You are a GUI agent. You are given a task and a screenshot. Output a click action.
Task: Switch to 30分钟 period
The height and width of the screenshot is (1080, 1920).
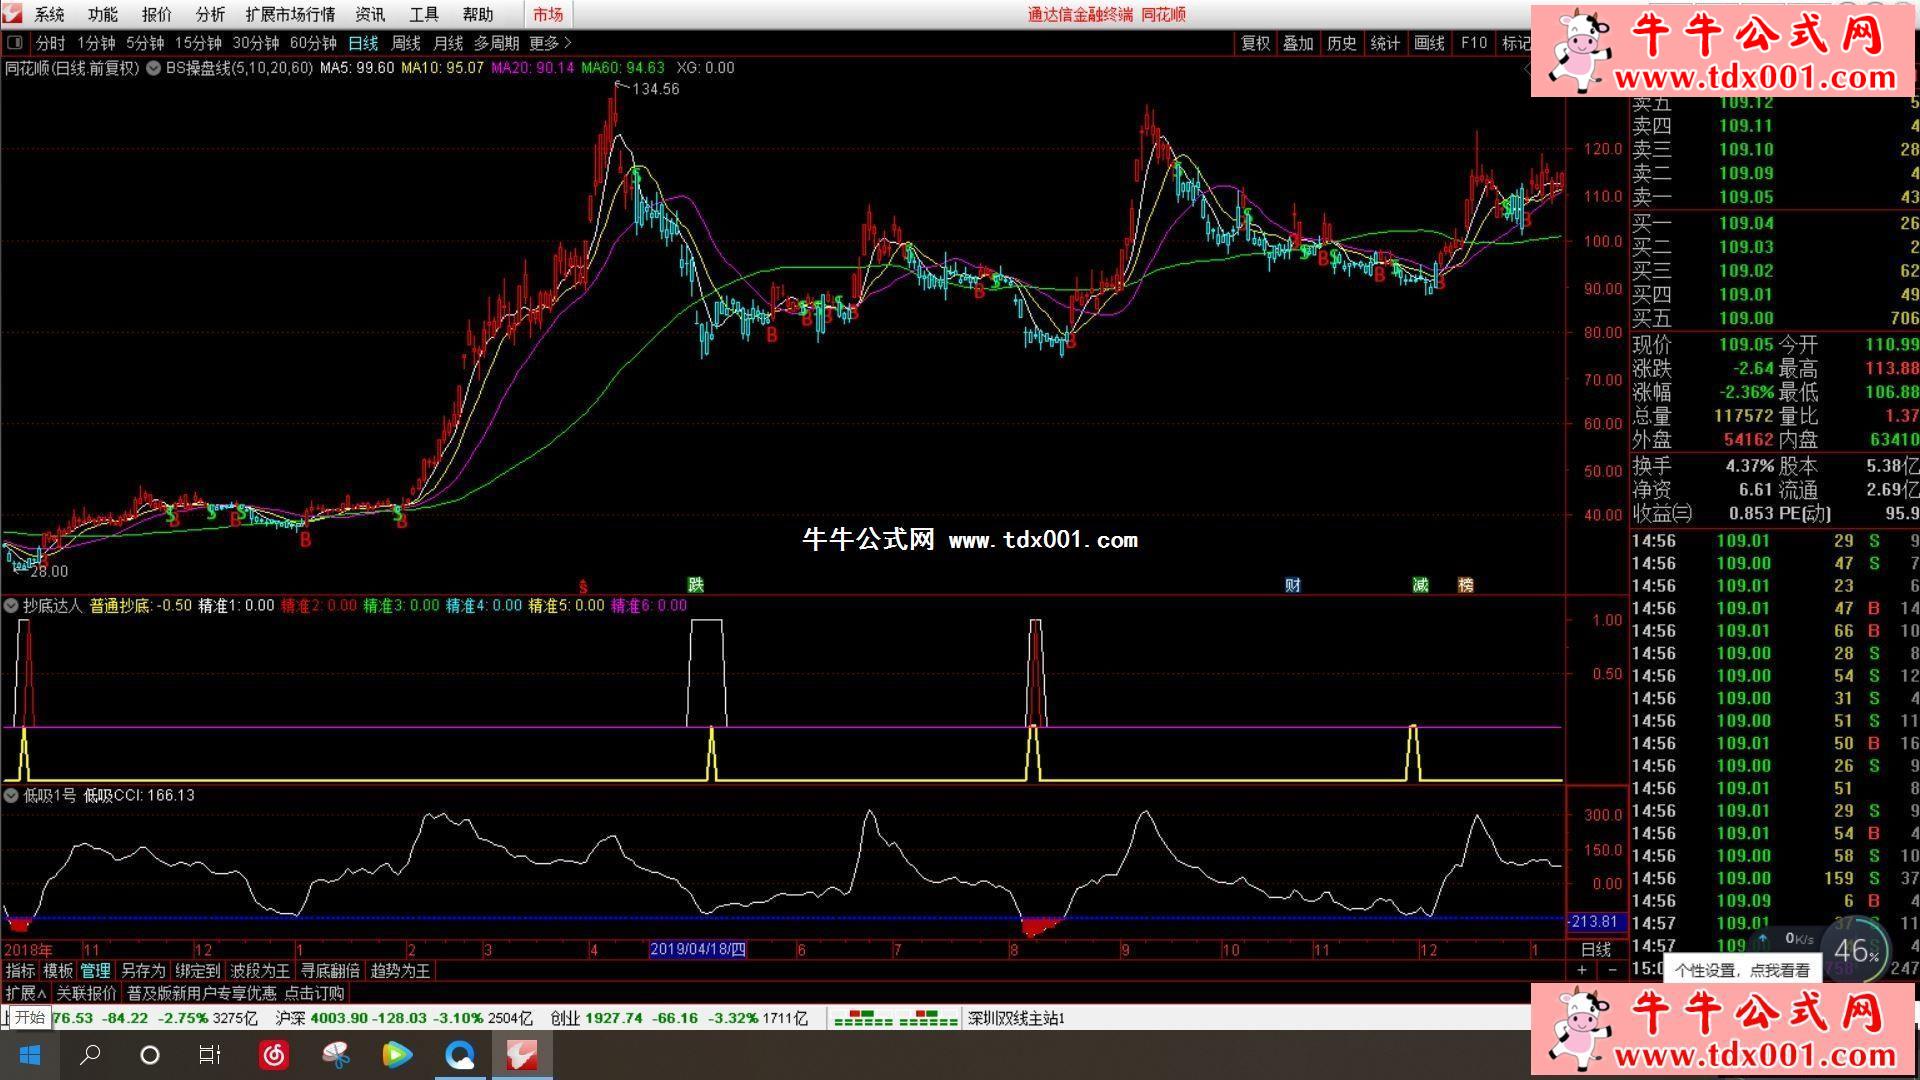(256, 43)
